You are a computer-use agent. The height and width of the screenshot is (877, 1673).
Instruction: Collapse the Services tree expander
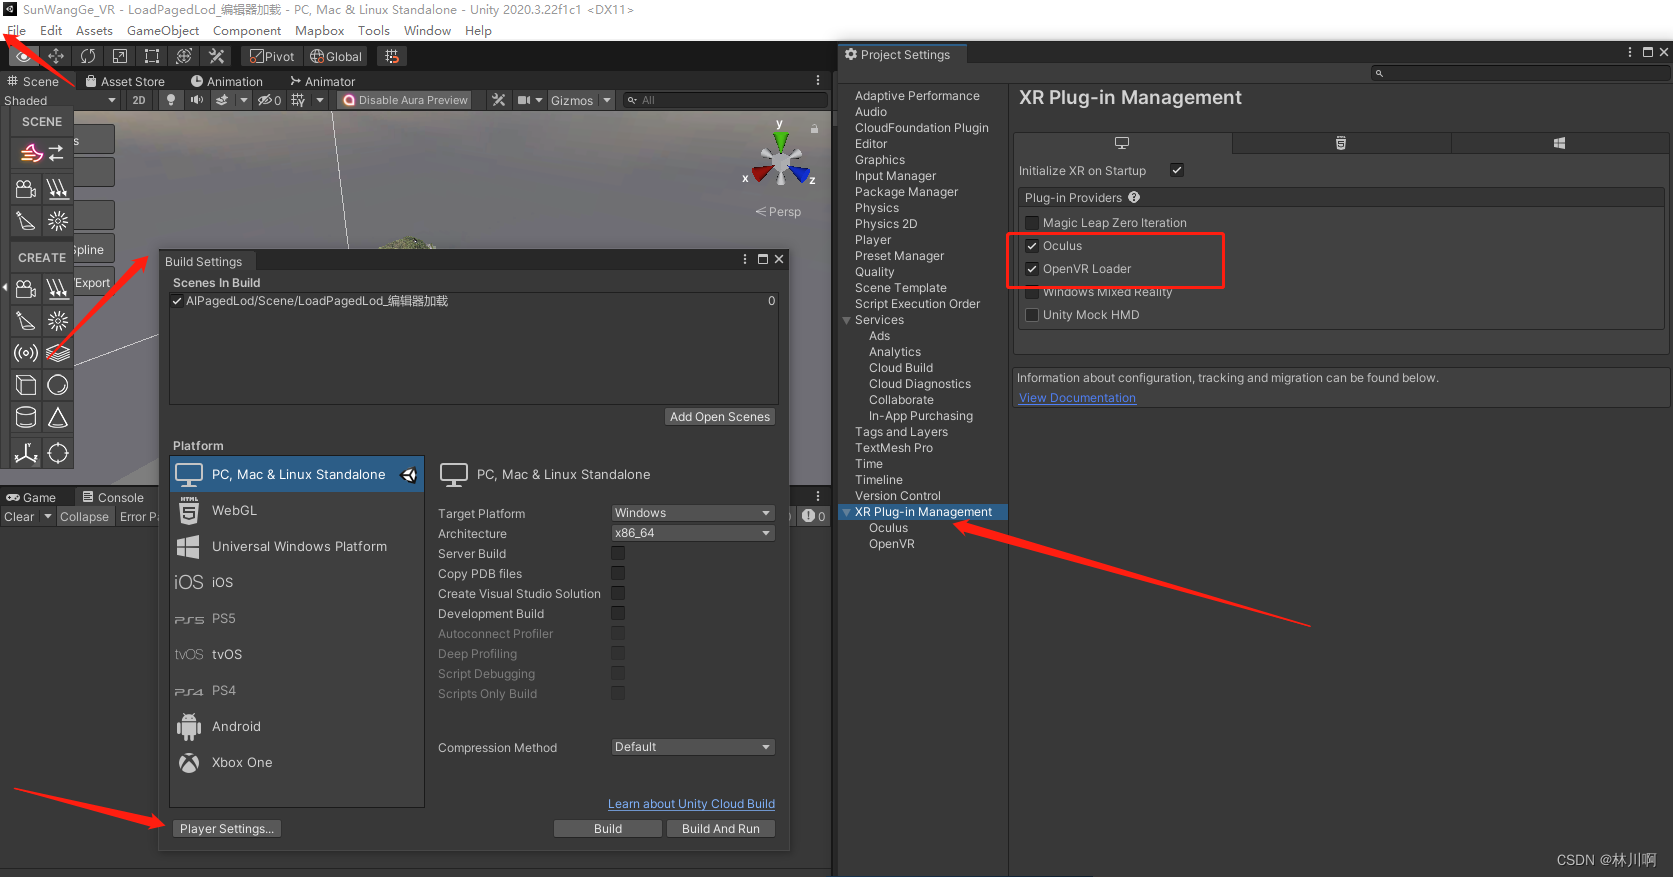point(847,320)
